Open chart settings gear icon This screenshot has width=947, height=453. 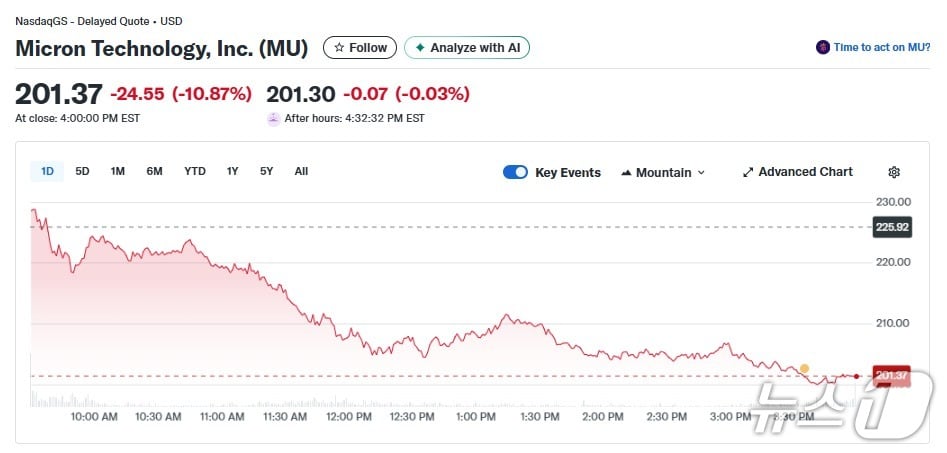[894, 172]
